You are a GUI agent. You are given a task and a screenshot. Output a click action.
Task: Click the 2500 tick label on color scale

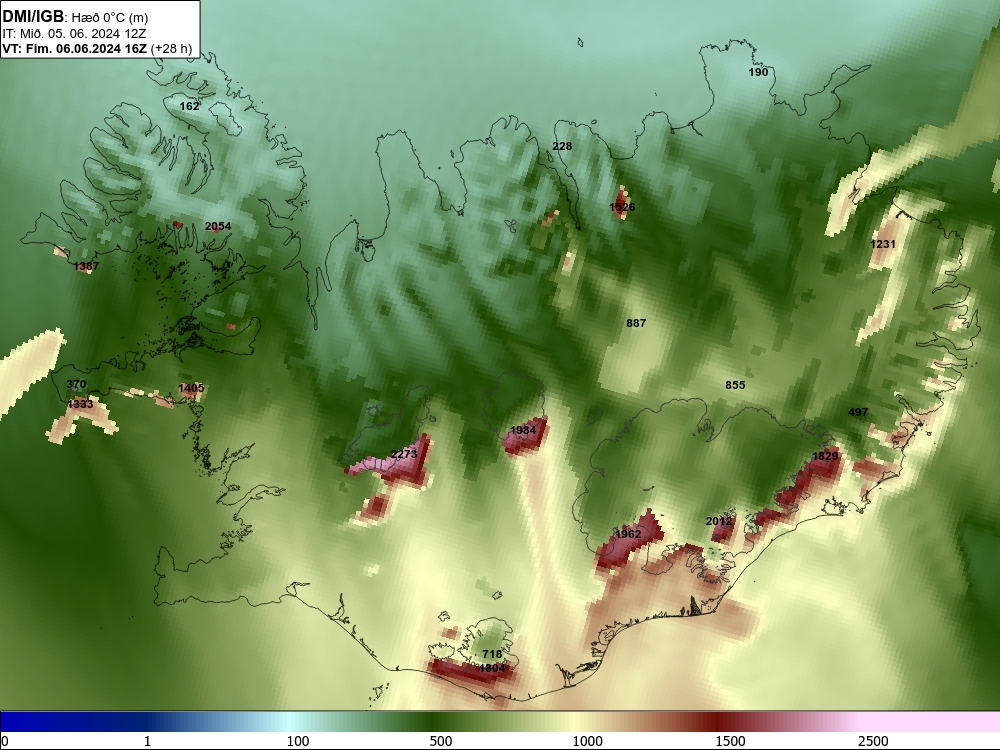click(x=873, y=741)
